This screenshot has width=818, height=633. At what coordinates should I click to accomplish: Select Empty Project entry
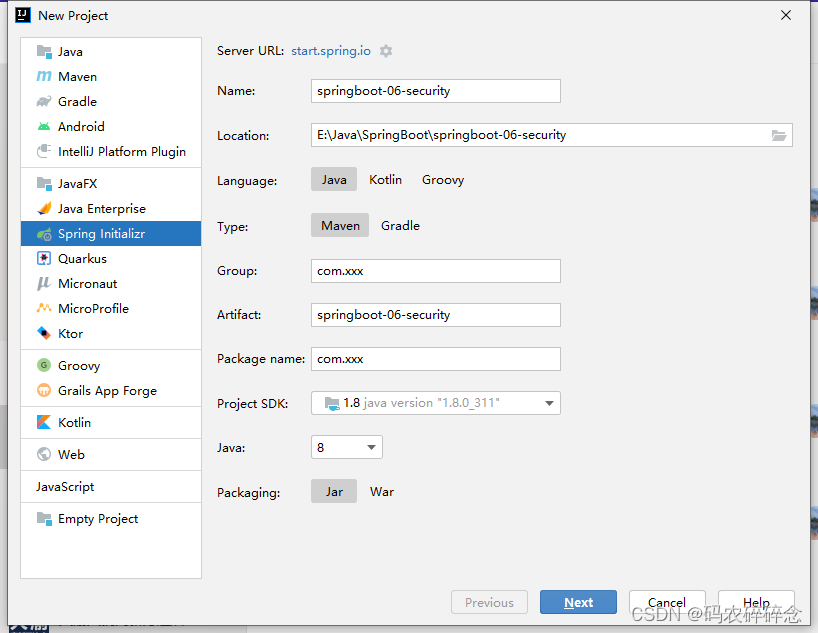(111, 518)
